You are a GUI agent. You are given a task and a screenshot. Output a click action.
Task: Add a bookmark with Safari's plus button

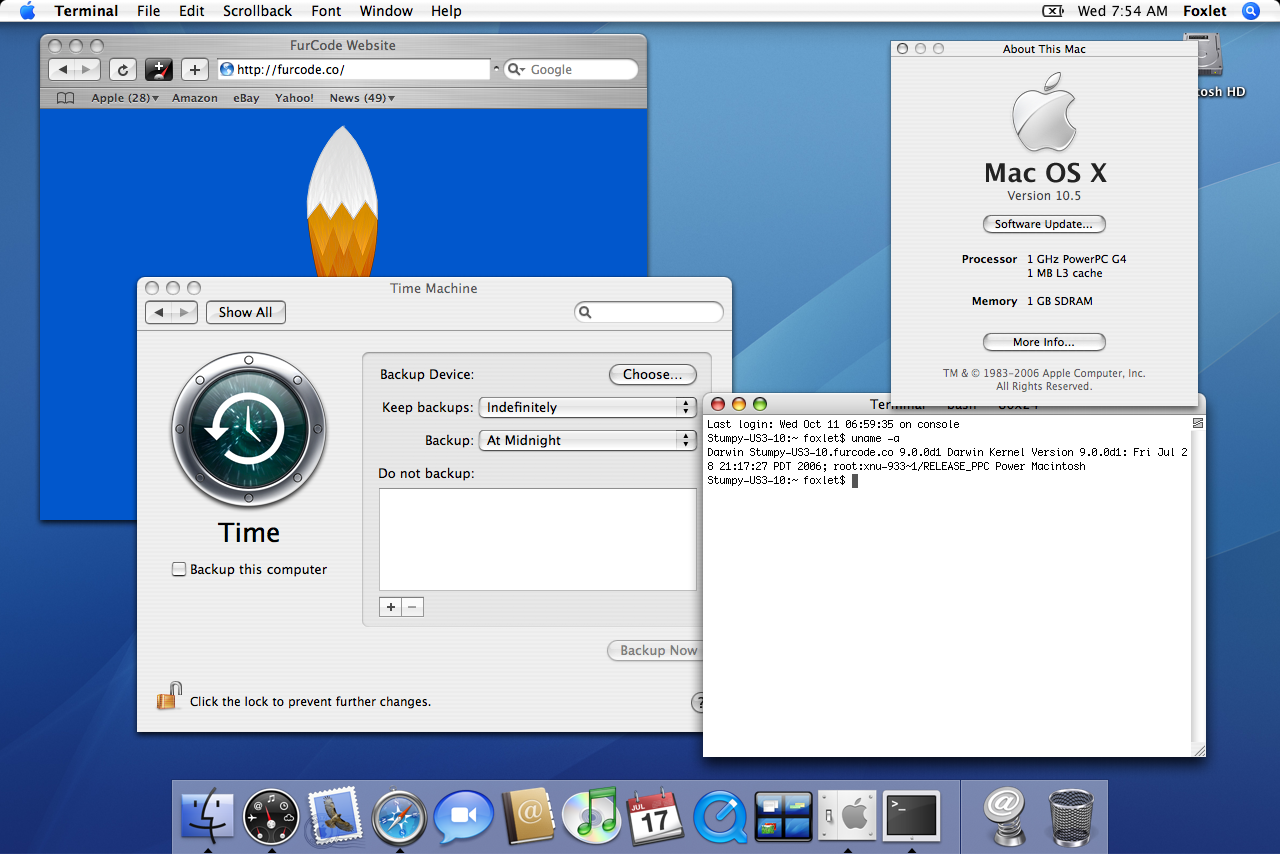tap(195, 69)
